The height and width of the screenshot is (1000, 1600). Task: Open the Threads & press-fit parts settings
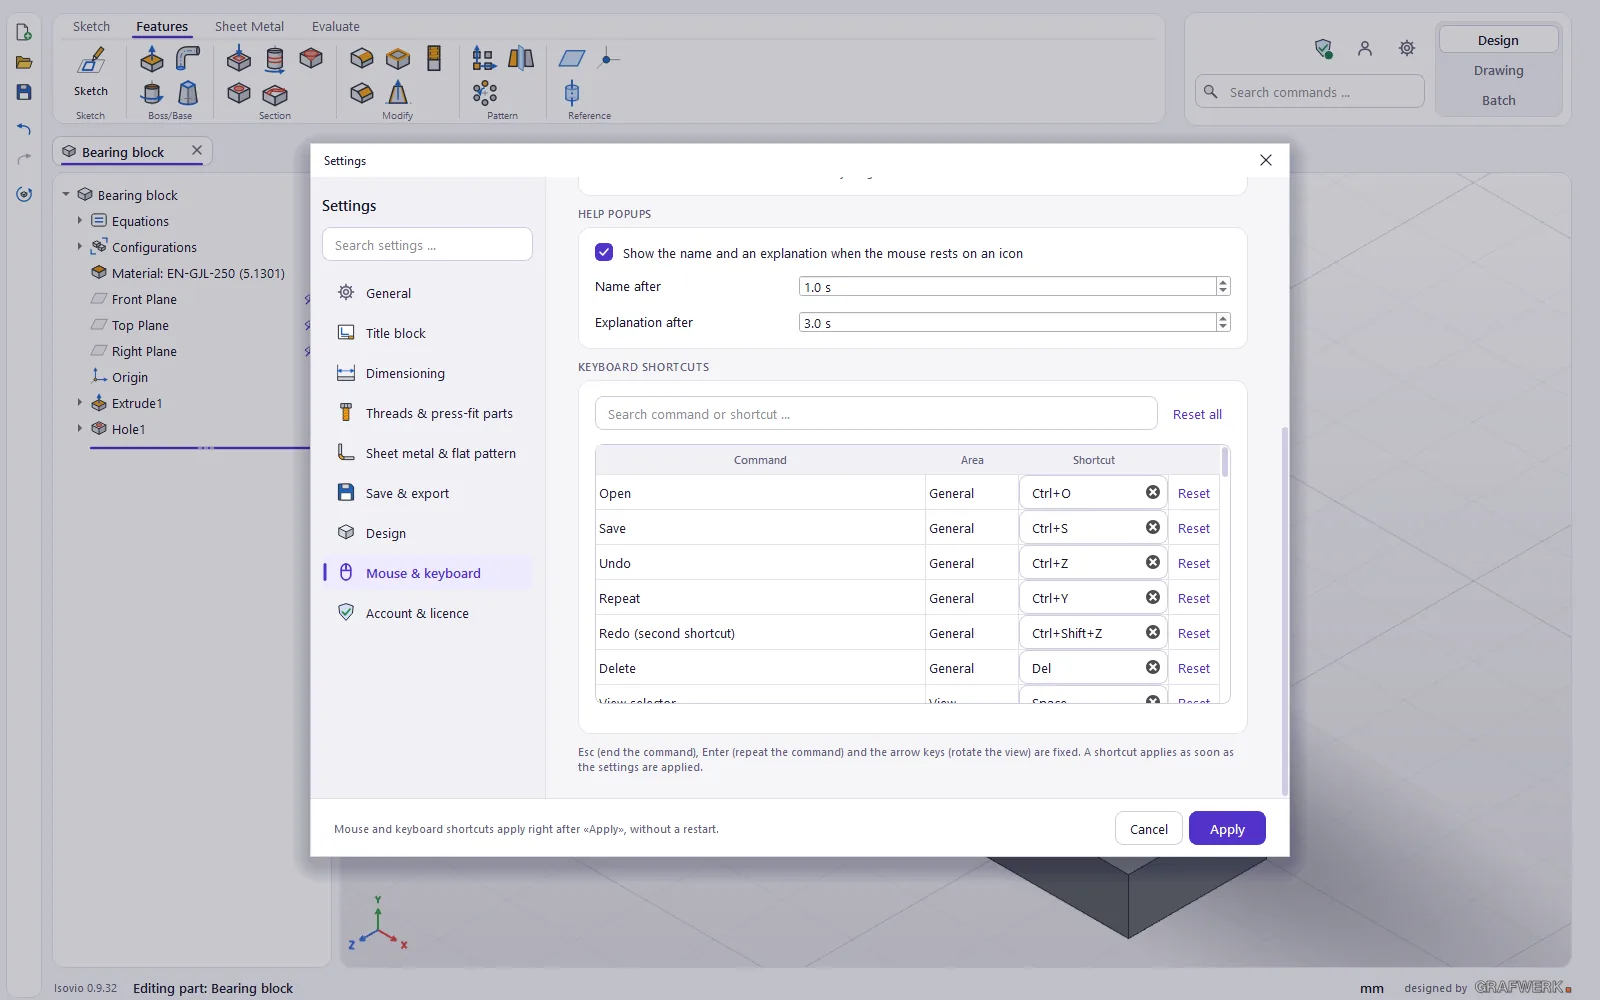[427, 413]
